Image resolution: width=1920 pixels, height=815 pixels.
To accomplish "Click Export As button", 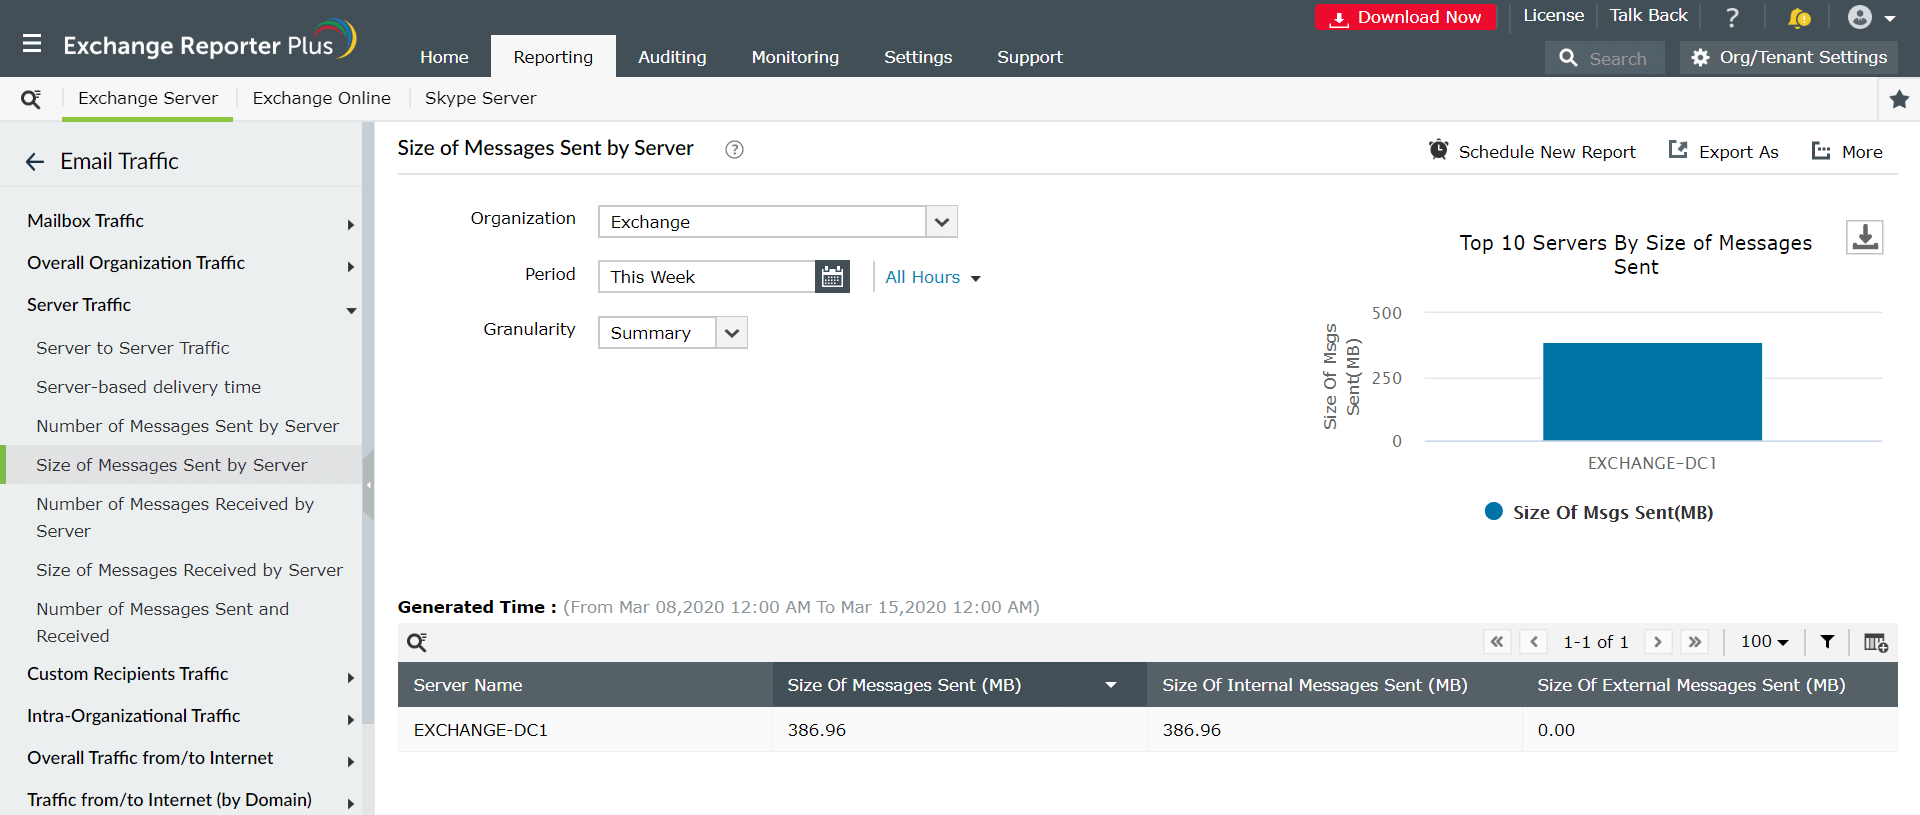I will (1723, 152).
